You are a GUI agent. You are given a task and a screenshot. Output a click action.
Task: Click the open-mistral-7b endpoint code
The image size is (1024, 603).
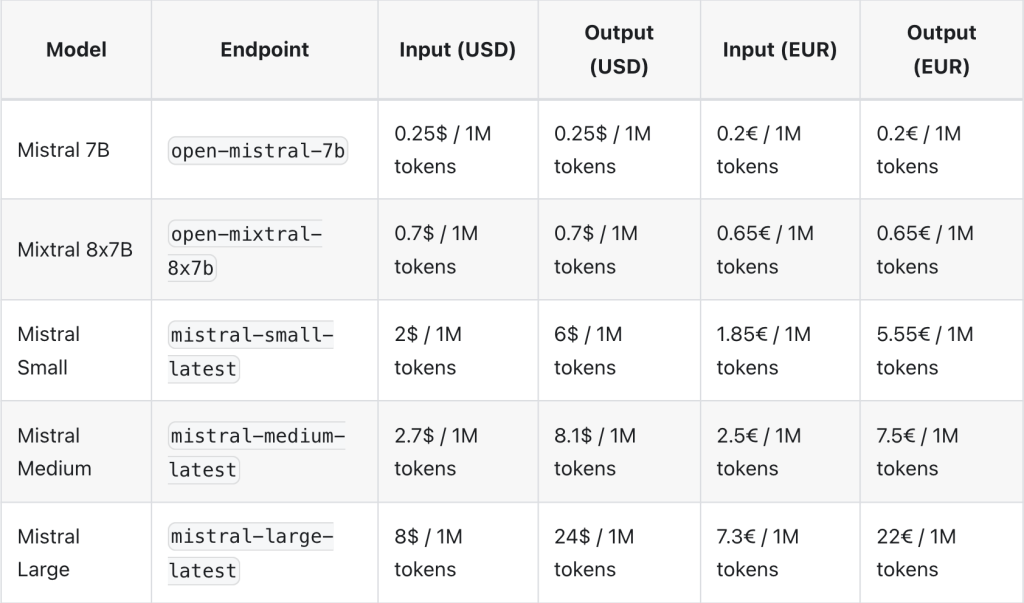click(x=258, y=151)
